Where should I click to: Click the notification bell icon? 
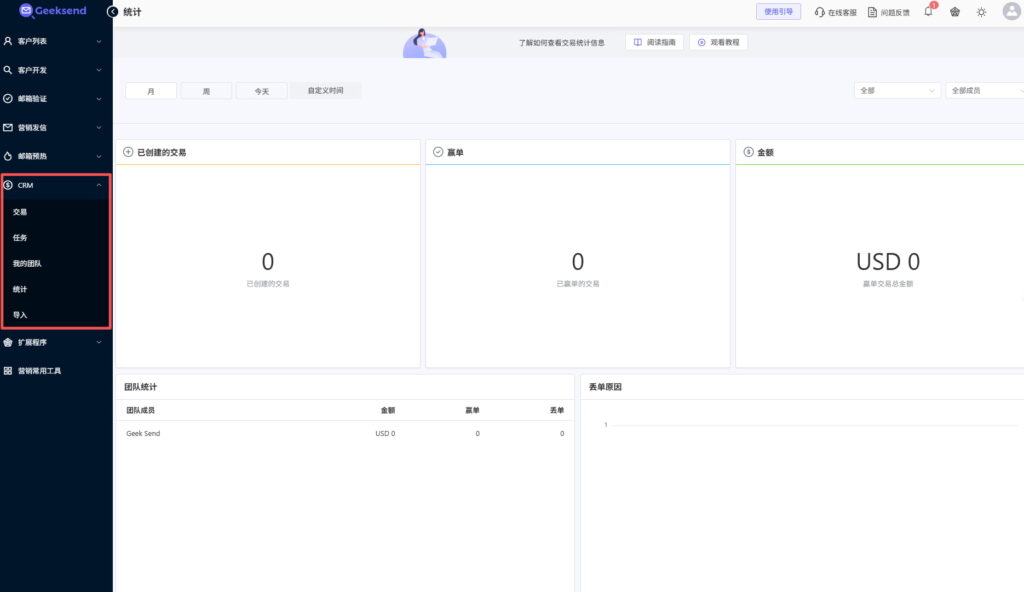[x=928, y=12]
